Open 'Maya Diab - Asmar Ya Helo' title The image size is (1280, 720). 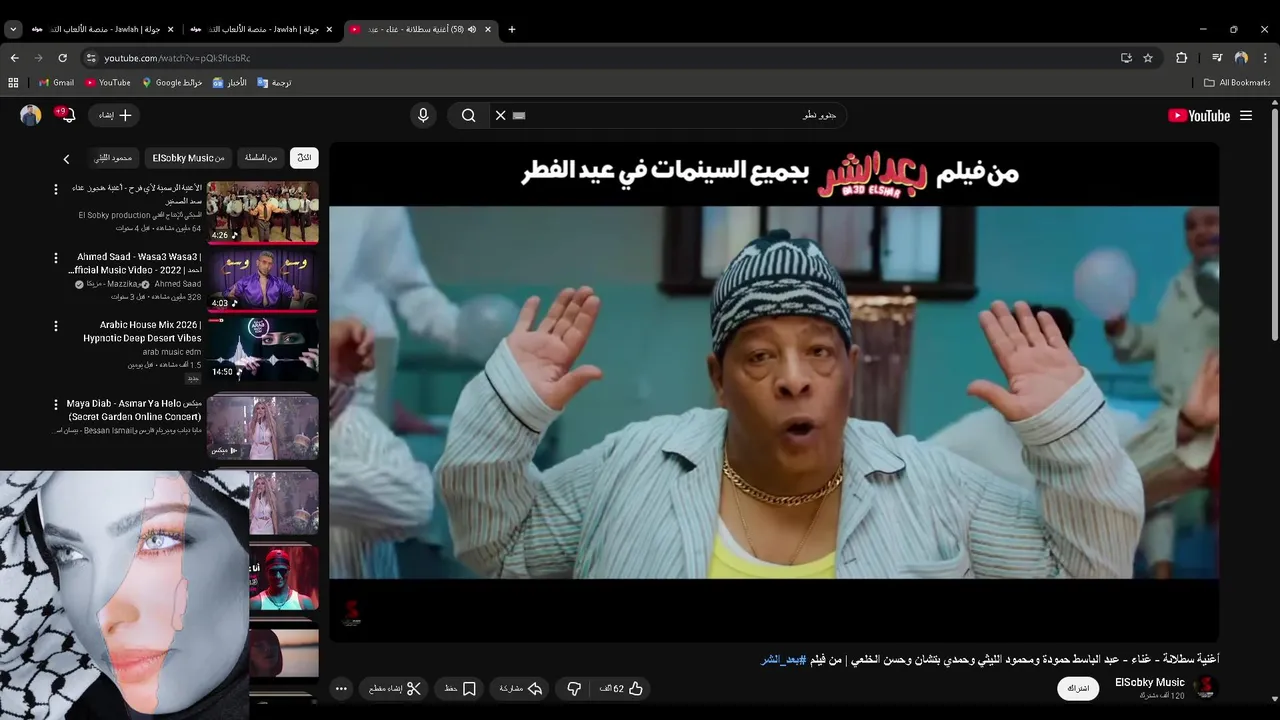[x=134, y=410]
